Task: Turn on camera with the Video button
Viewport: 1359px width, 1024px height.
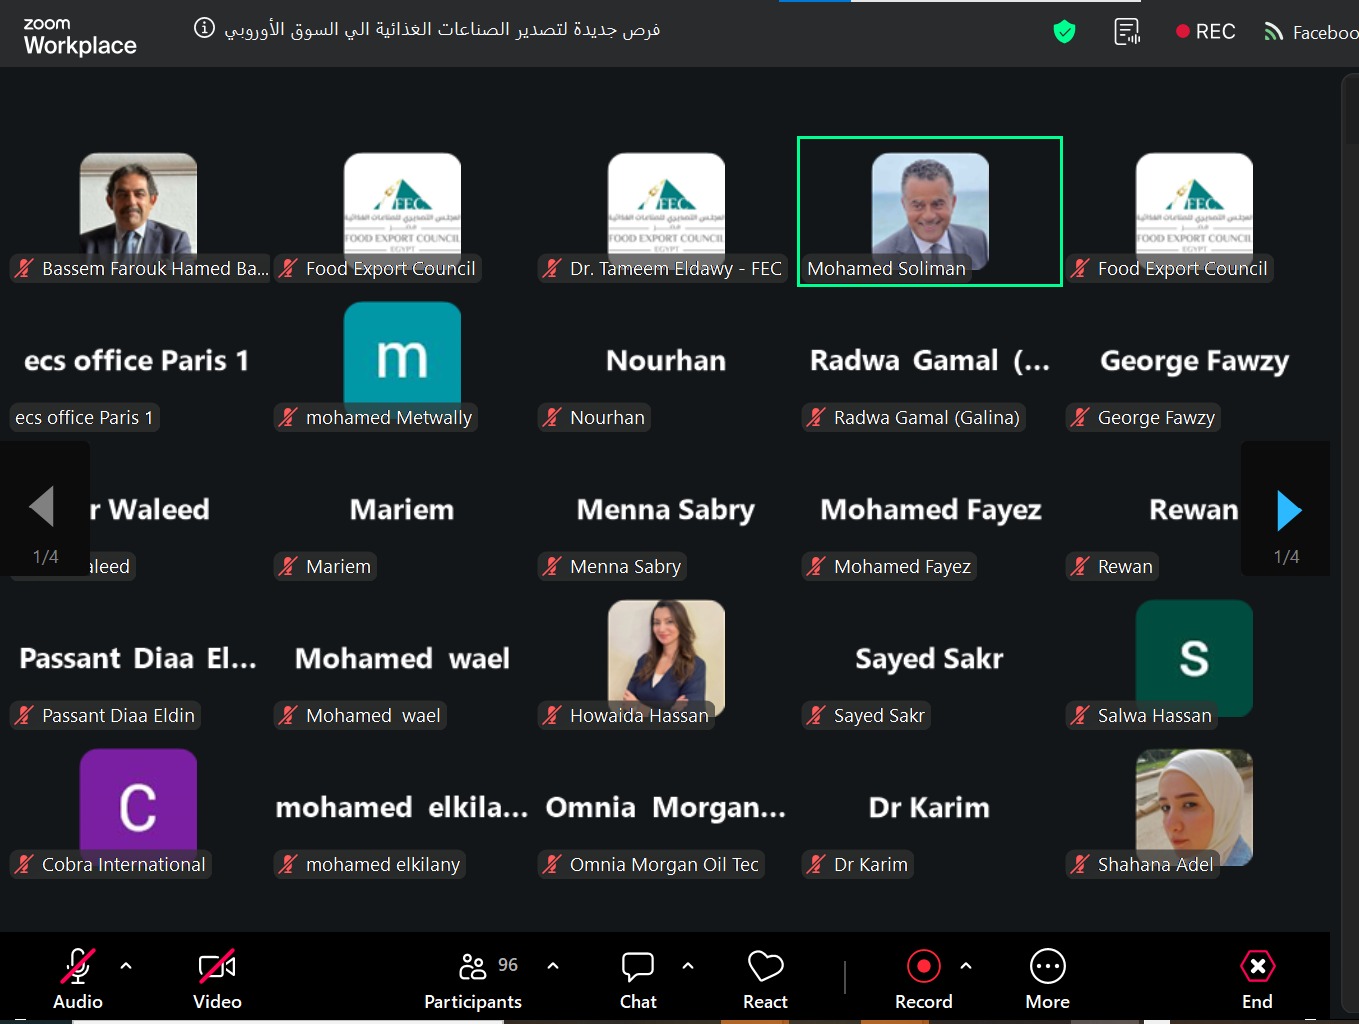Action: [217, 978]
